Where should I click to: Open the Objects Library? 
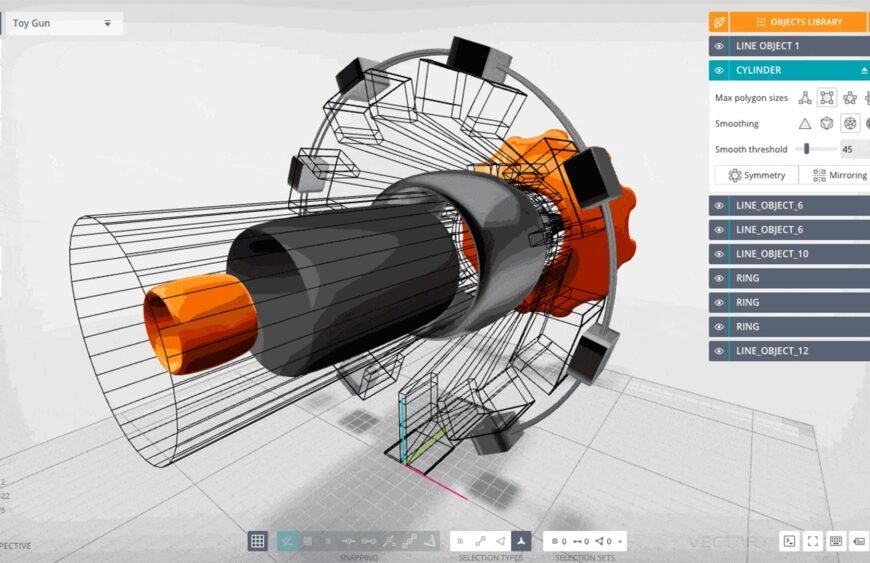(800, 22)
